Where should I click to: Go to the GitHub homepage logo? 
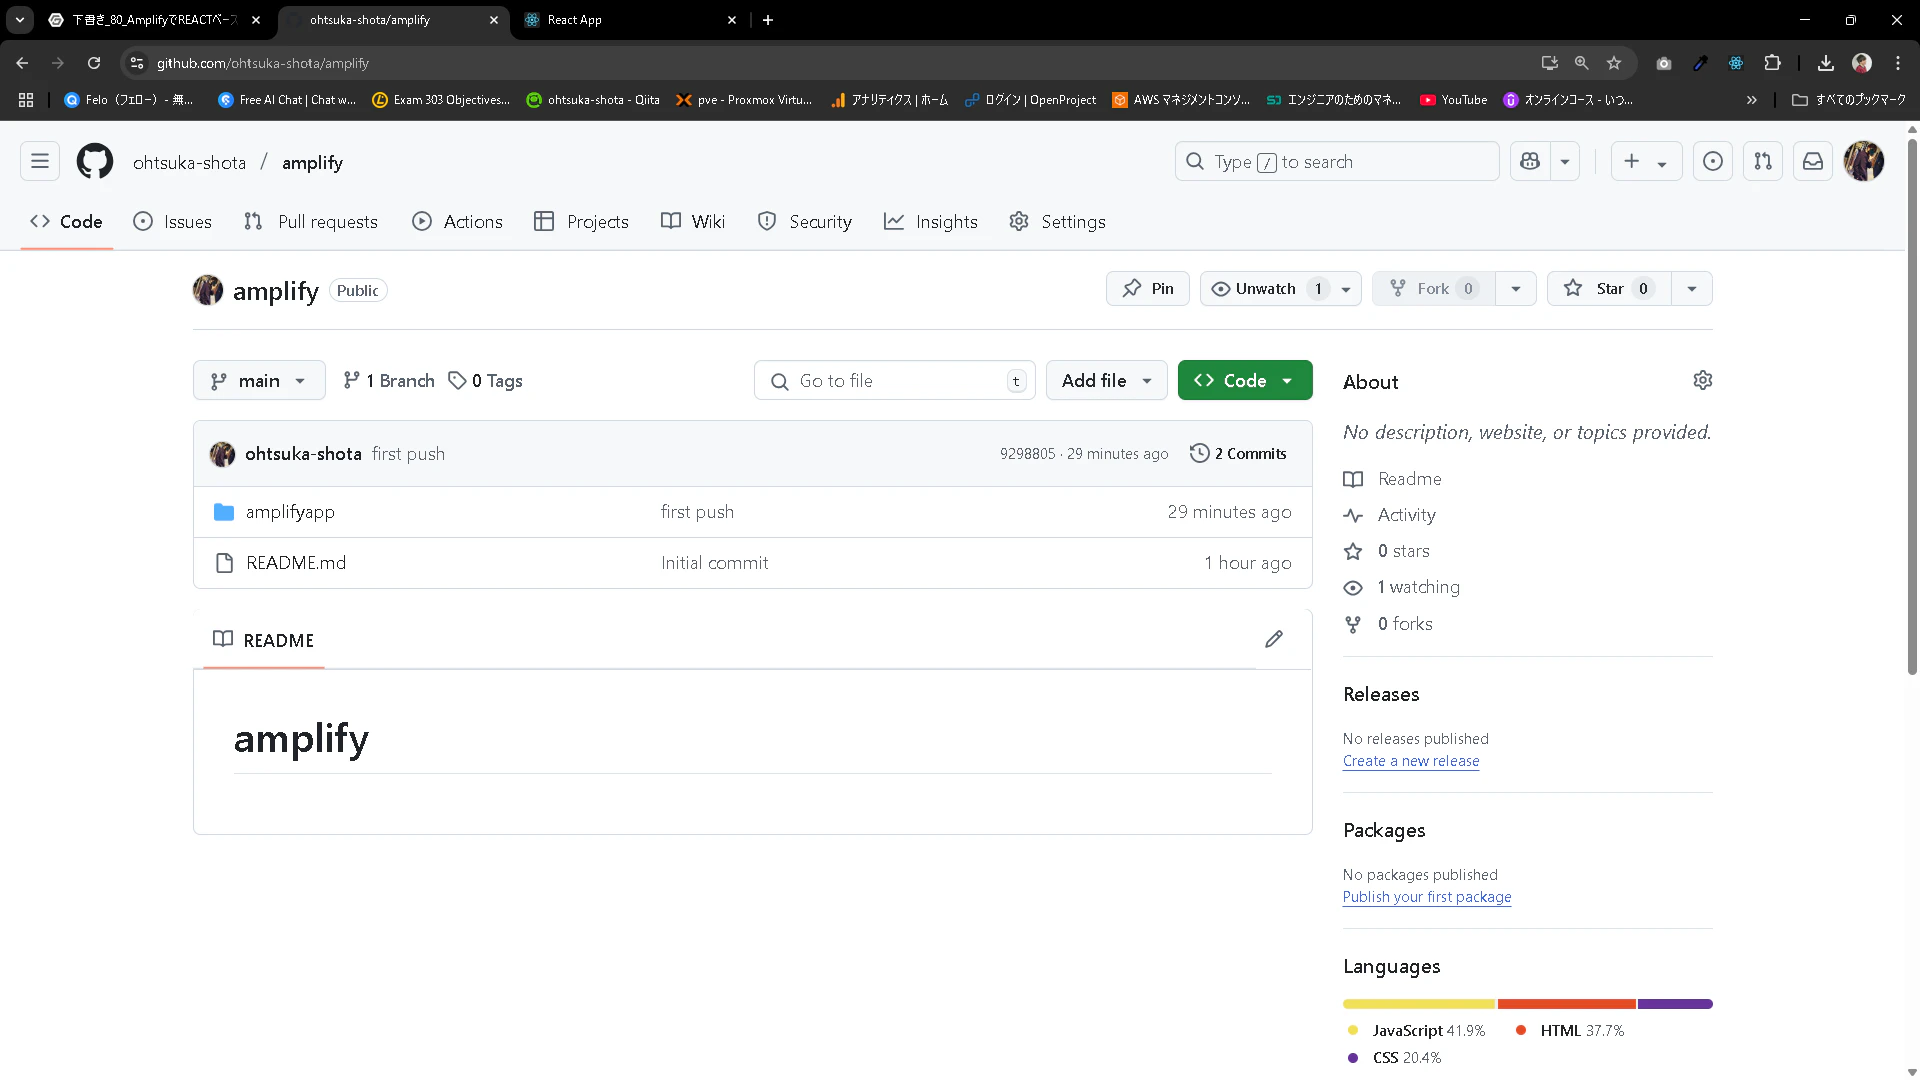[x=95, y=161]
